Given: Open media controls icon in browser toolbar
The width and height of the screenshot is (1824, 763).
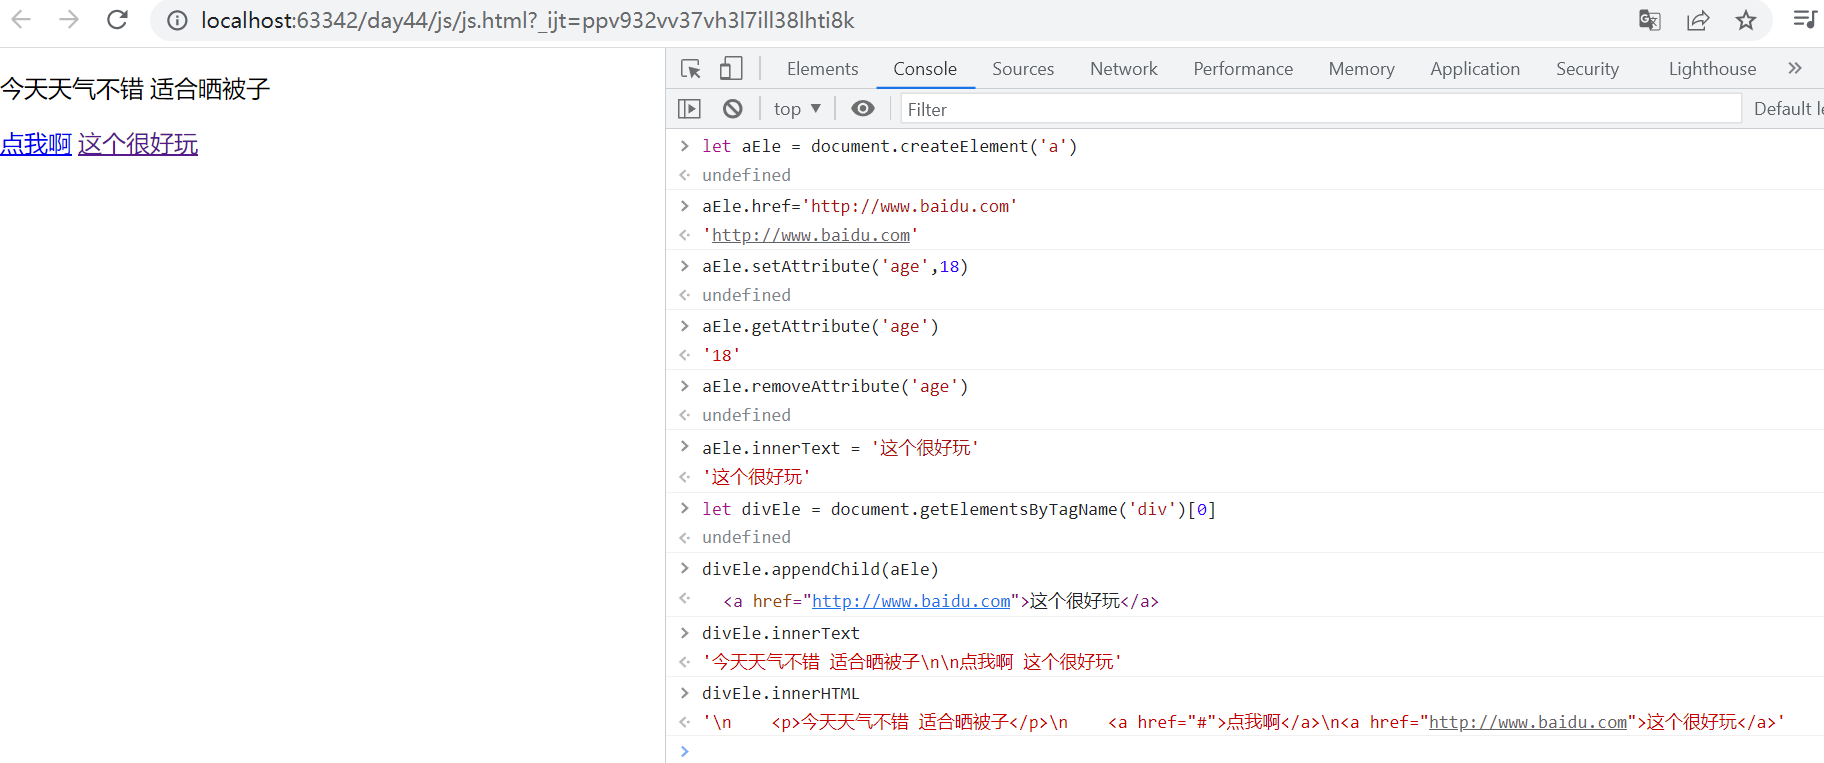Looking at the screenshot, I should tap(1805, 20).
